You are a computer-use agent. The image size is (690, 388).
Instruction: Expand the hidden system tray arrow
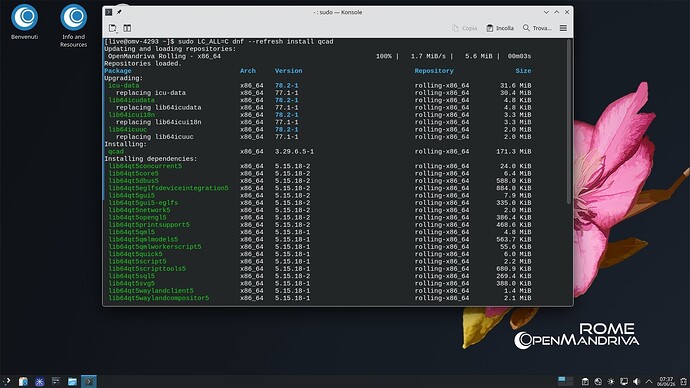coord(649,381)
